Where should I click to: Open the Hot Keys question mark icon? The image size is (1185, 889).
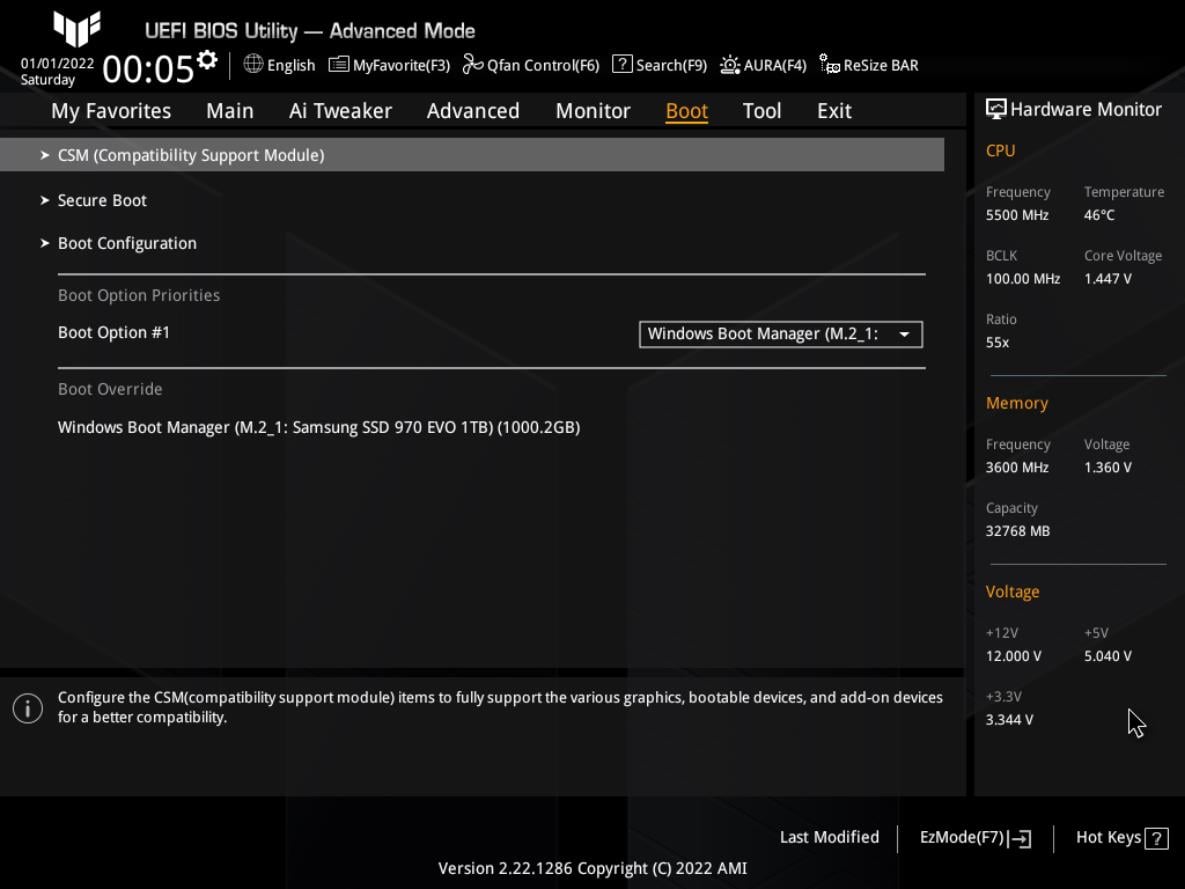tap(1156, 838)
